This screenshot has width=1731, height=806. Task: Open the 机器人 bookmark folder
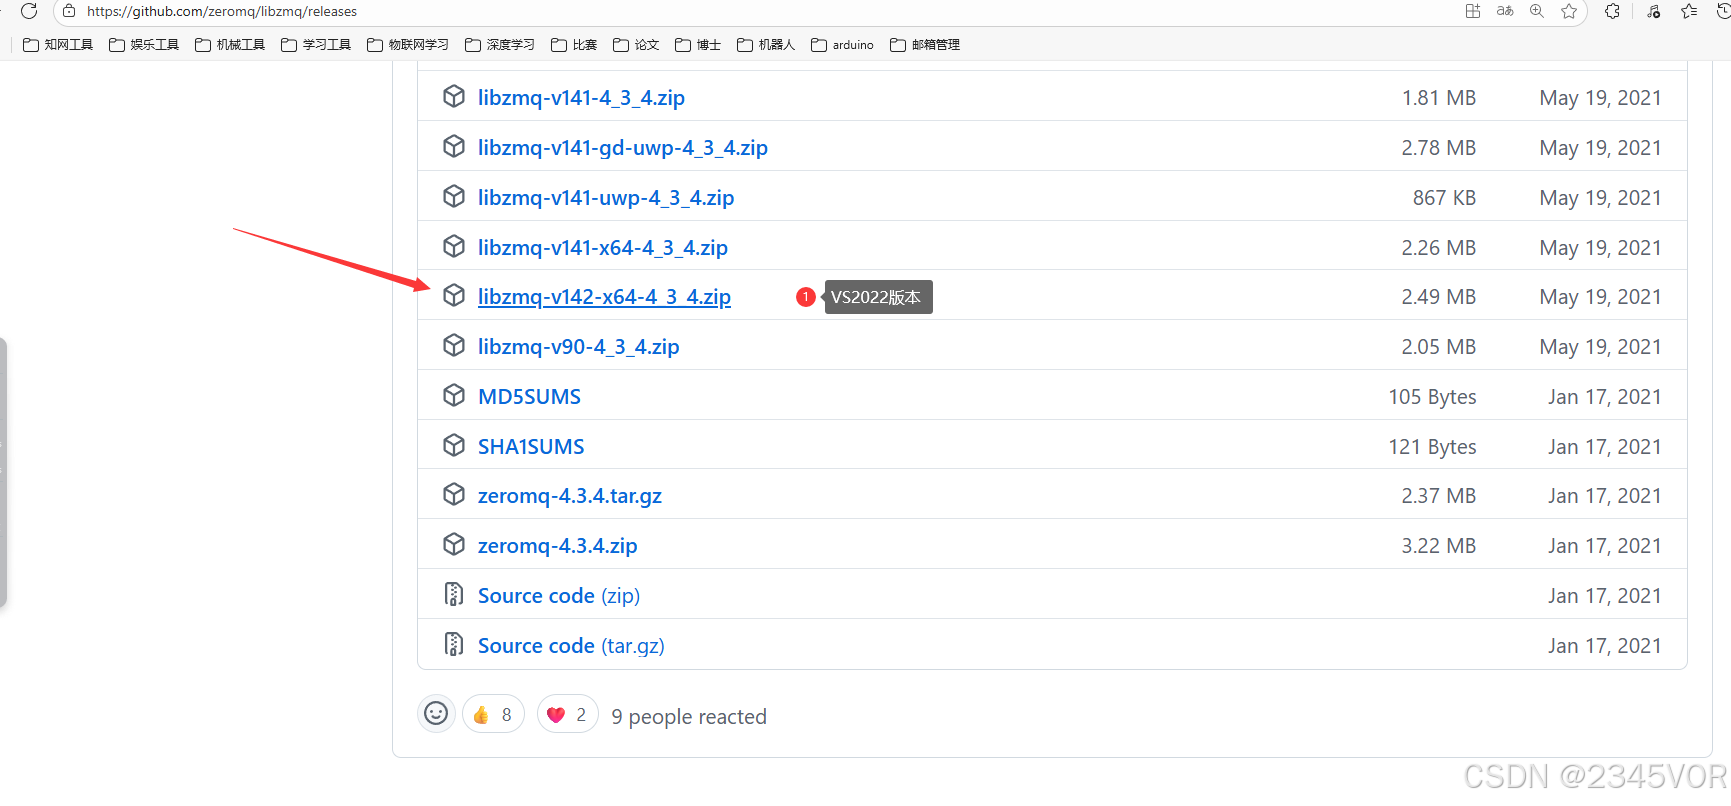(x=766, y=45)
